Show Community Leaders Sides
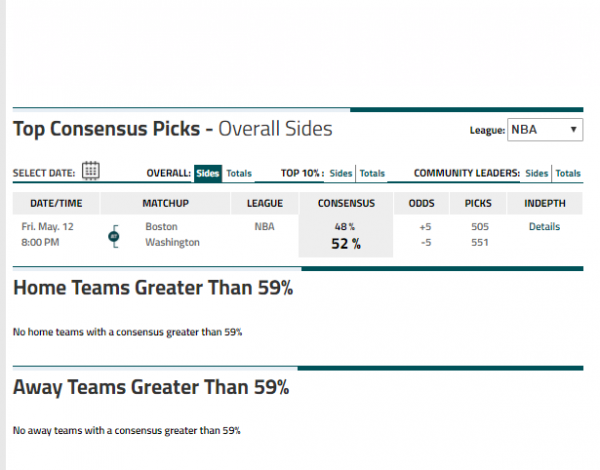The image size is (600, 470). (536, 173)
